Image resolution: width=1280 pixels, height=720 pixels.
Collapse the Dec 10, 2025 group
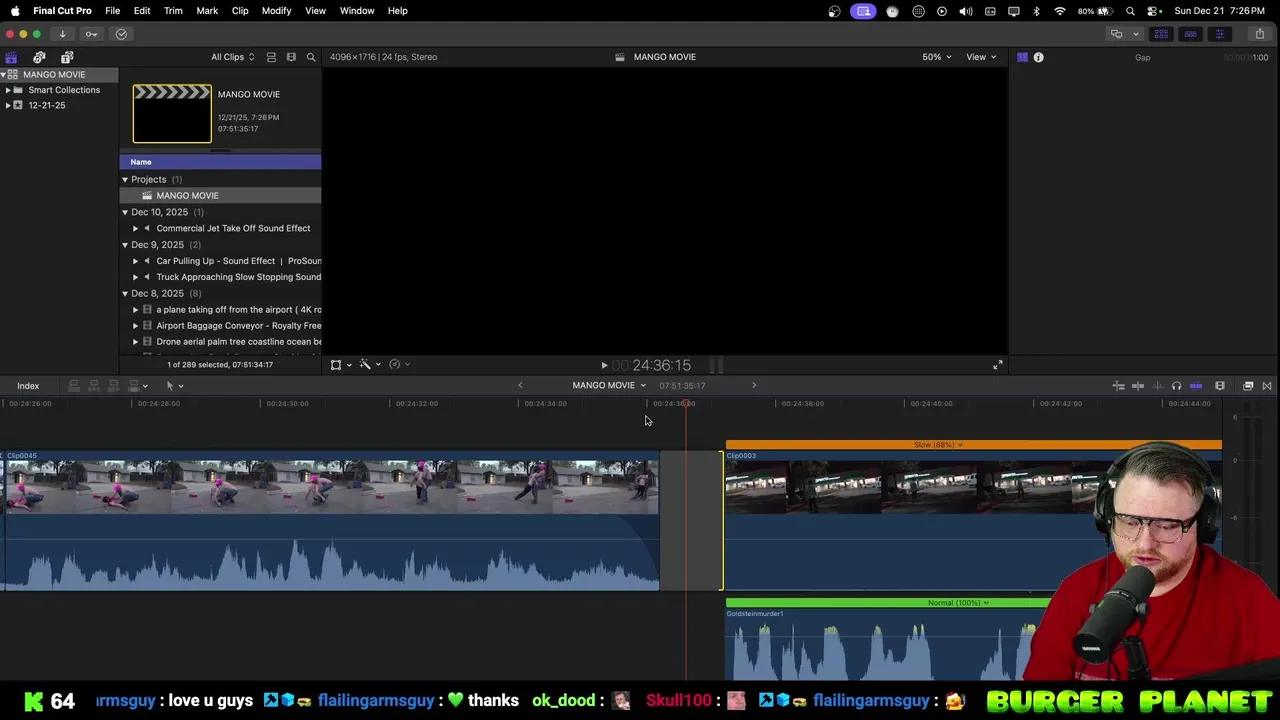[x=125, y=212]
